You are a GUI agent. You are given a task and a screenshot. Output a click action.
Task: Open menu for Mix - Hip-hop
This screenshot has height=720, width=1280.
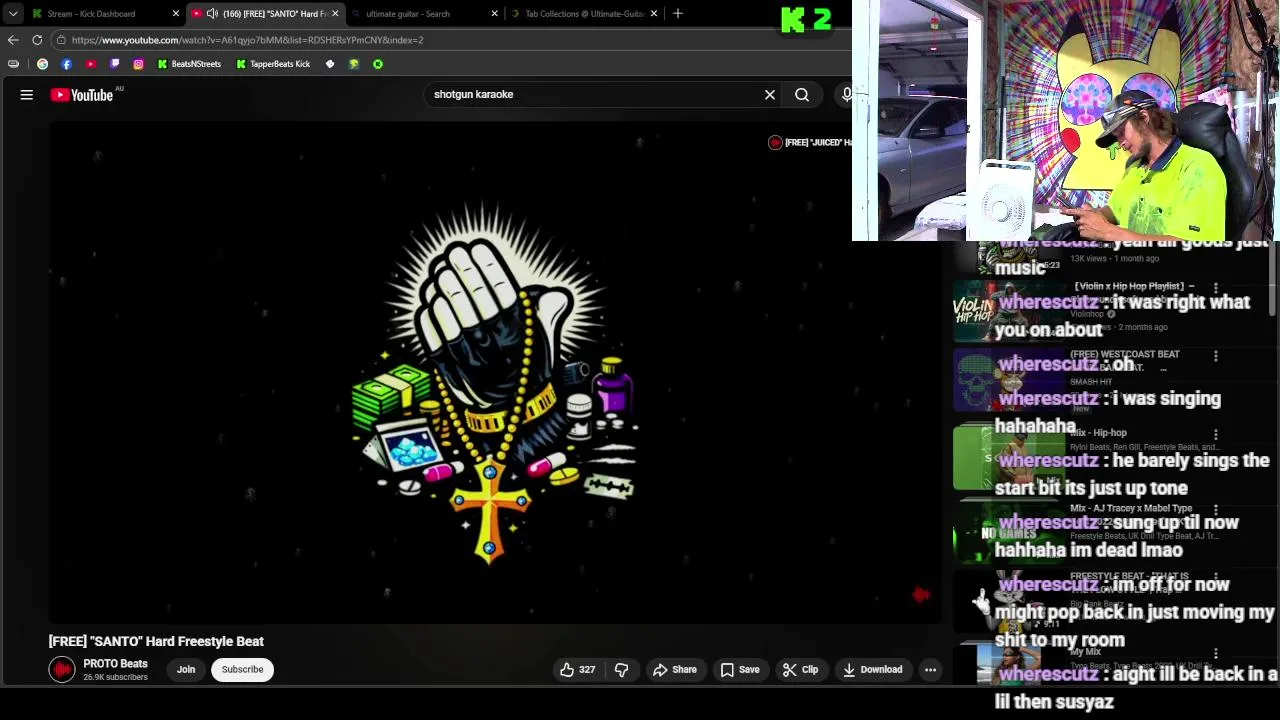click(1216, 435)
